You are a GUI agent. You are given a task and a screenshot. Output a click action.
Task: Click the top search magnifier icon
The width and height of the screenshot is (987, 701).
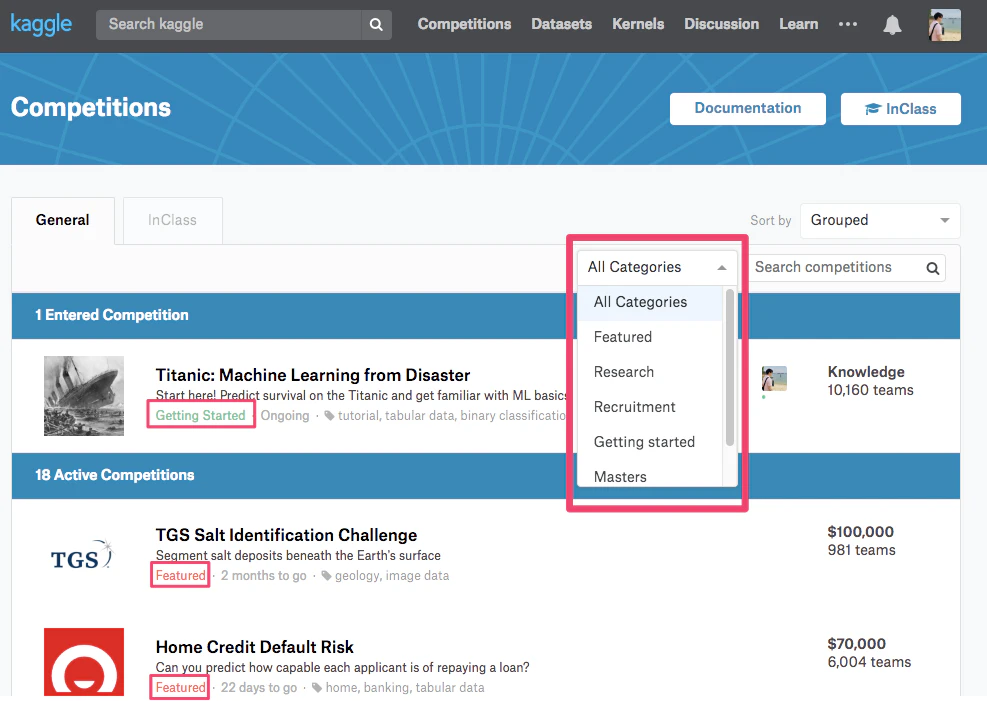(x=376, y=25)
